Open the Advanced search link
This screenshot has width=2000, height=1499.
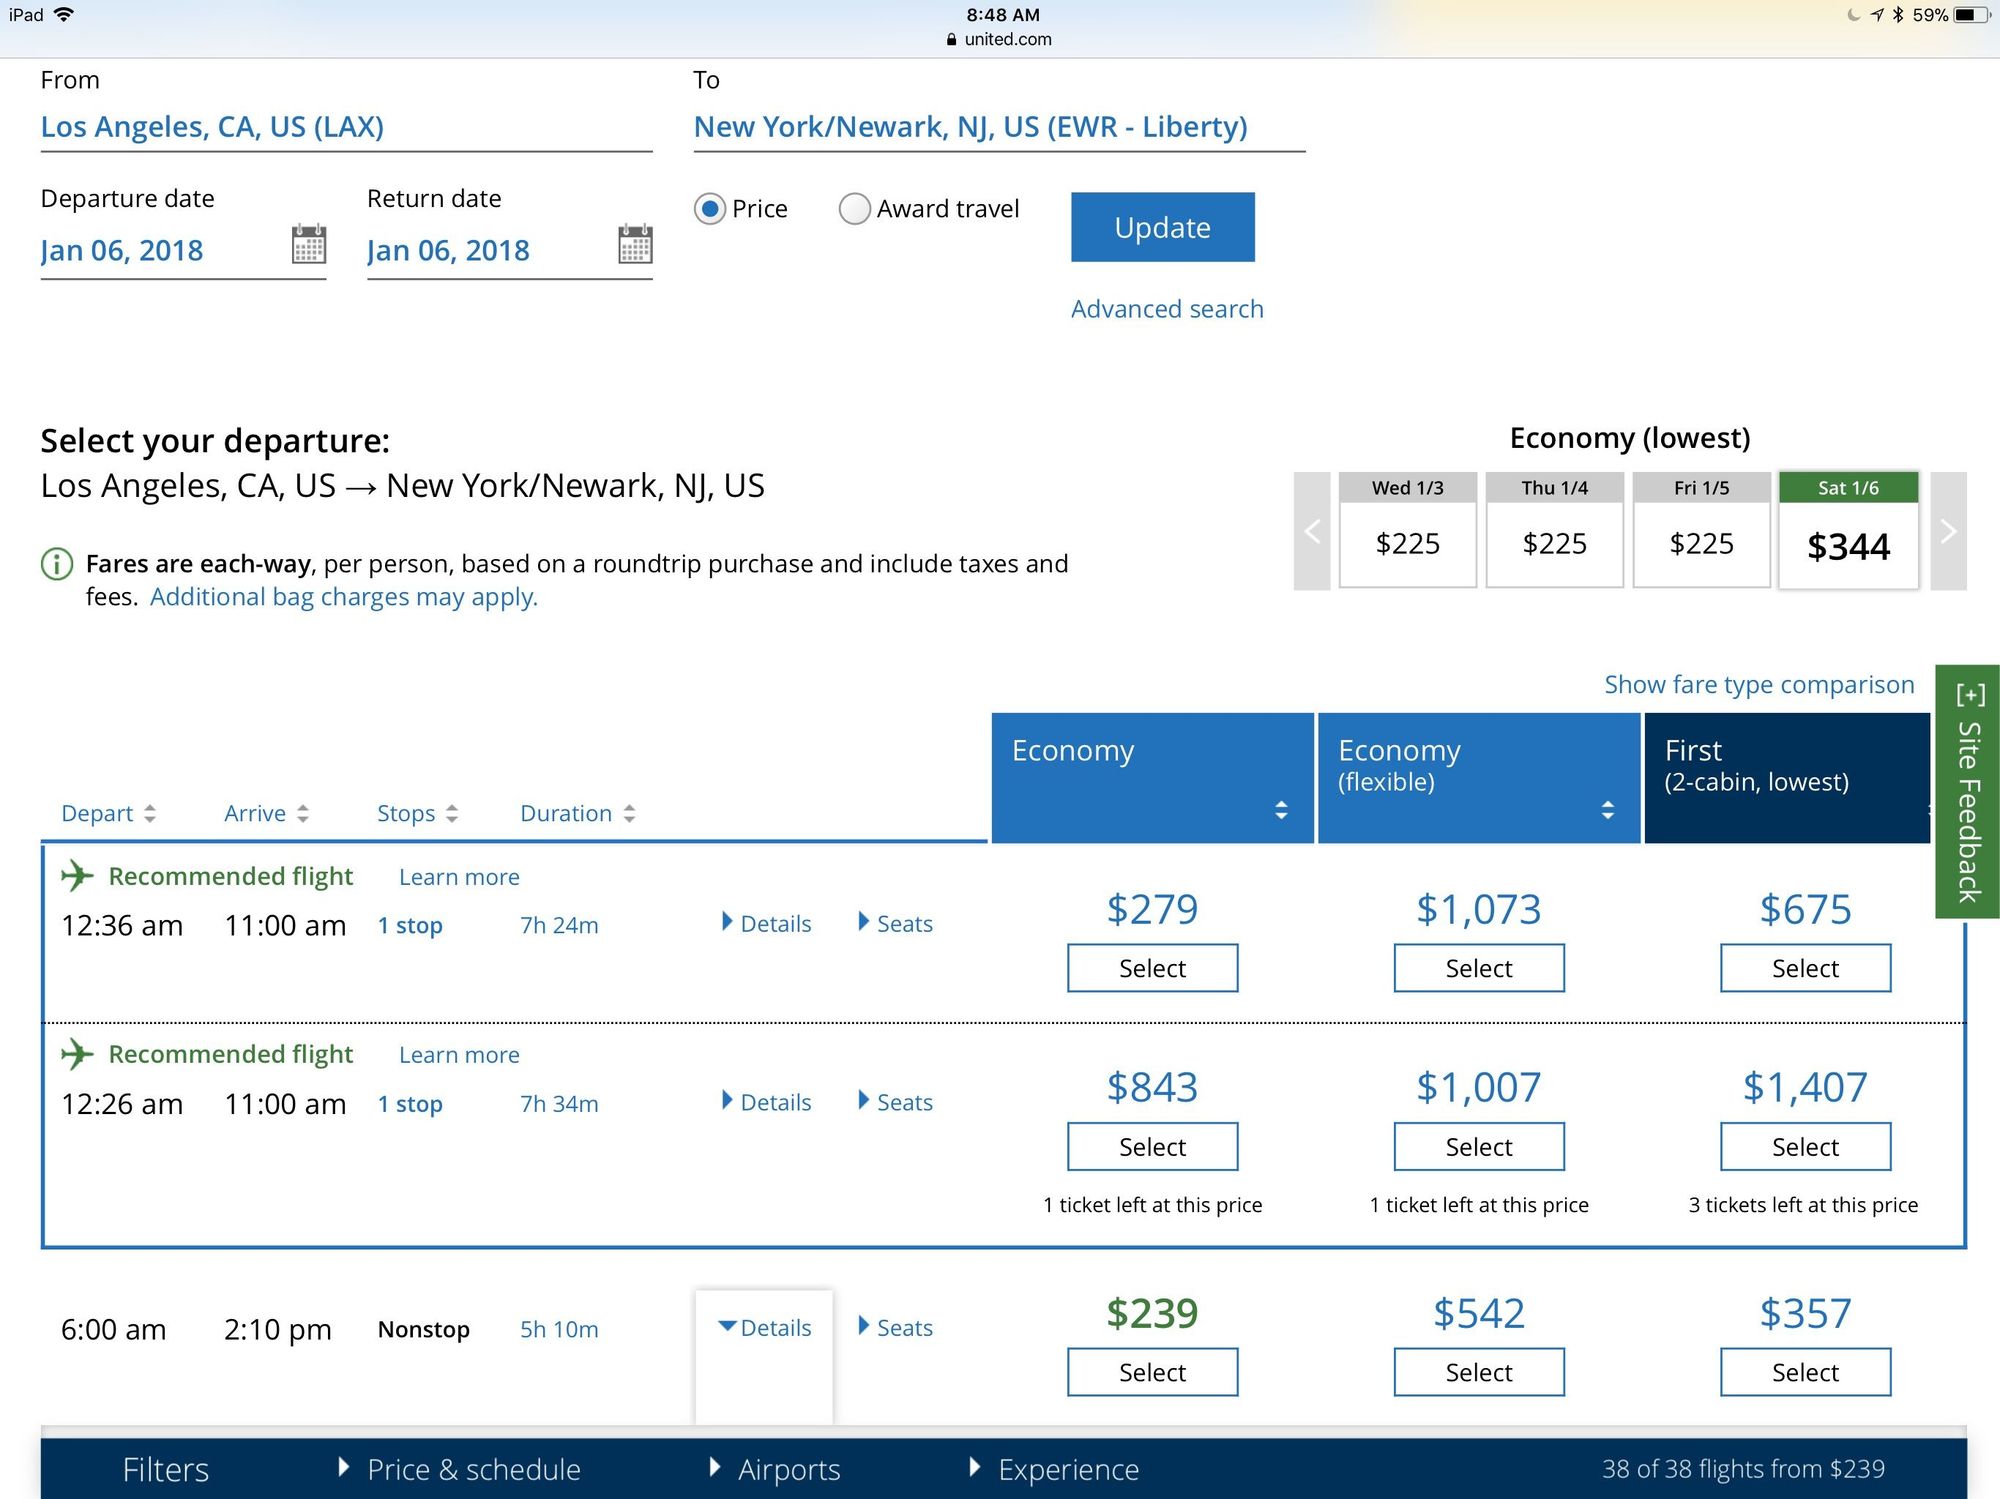pos(1166,309)
